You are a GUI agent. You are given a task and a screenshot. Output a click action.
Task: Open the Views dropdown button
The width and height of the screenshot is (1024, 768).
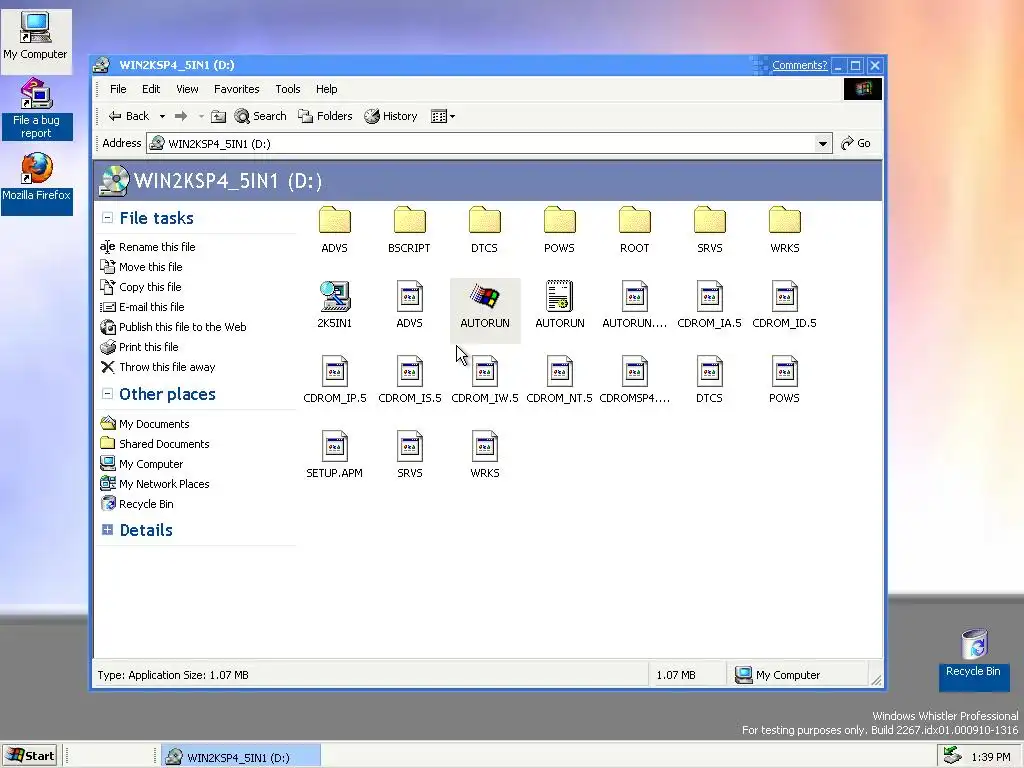click(443, 116)
